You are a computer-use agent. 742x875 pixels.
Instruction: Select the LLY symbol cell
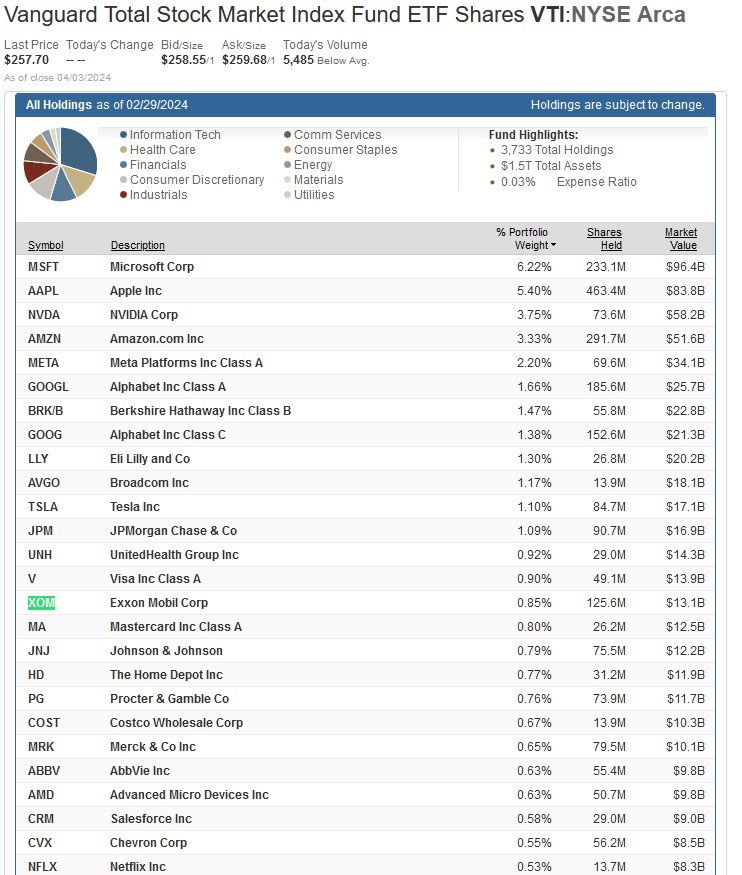(x=38, y=459)
